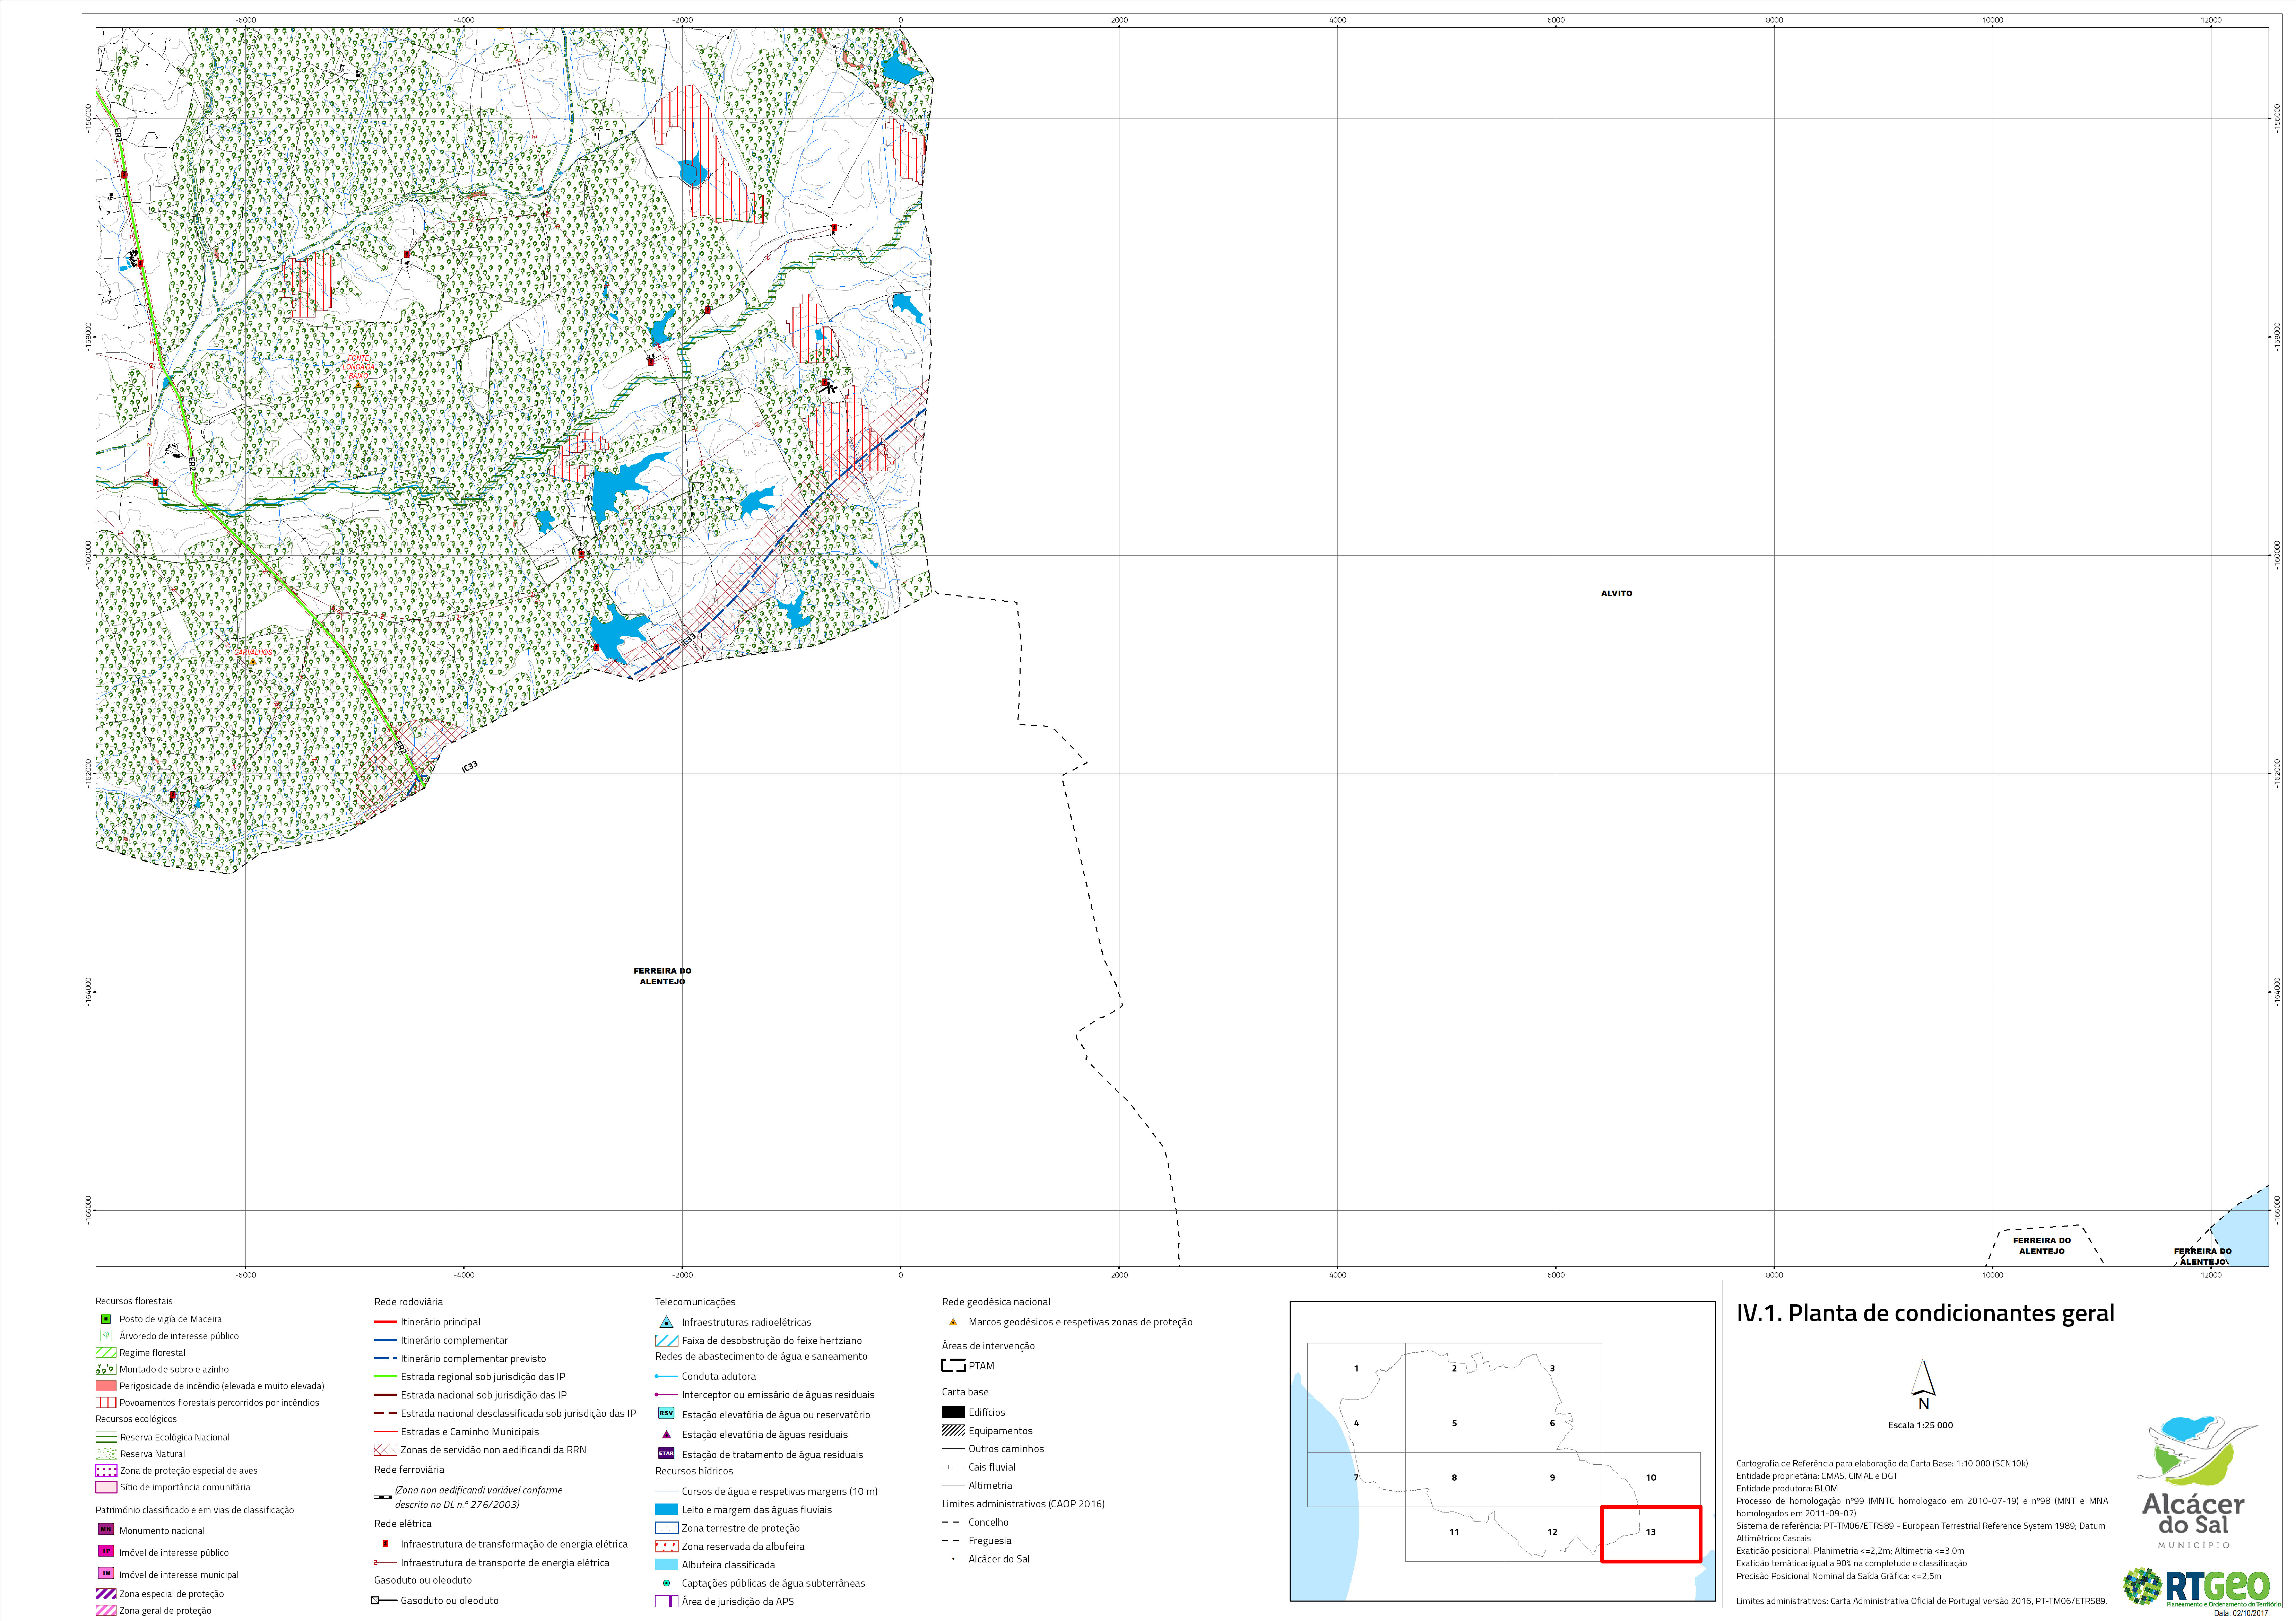The height and width of the screenshot is (1621, 2296).
Task: Click the 'Rede geodésica nacional' legend heading
Action: (996, 1302)
